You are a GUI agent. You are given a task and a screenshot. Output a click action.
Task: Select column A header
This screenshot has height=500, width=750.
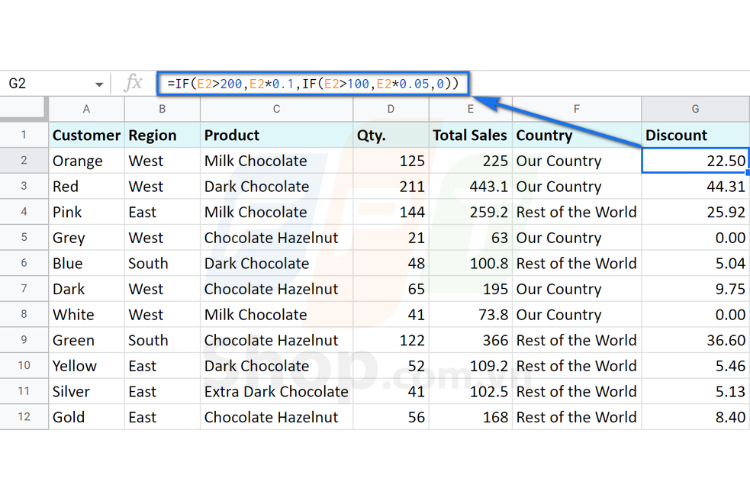(x=87, y=109)
